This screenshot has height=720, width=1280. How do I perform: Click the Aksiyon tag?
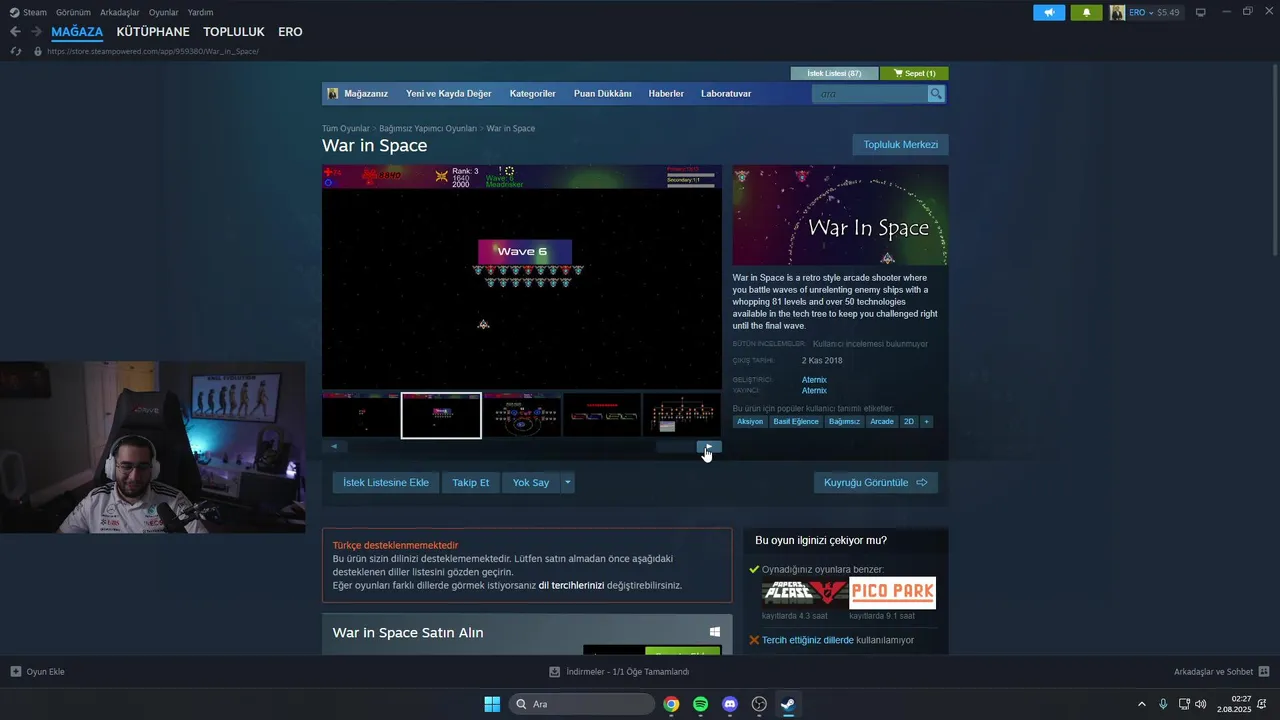click(750, 422)
